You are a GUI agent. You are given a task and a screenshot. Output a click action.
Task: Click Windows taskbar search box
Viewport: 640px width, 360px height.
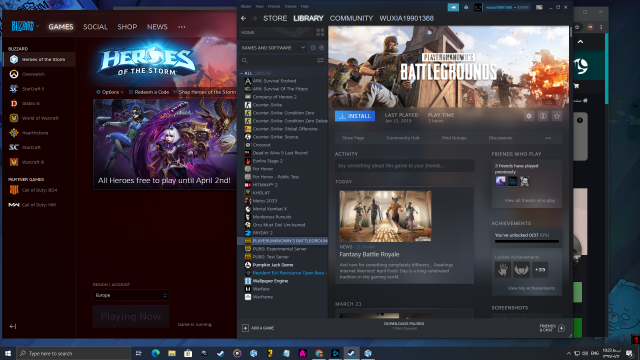(73, 353)
